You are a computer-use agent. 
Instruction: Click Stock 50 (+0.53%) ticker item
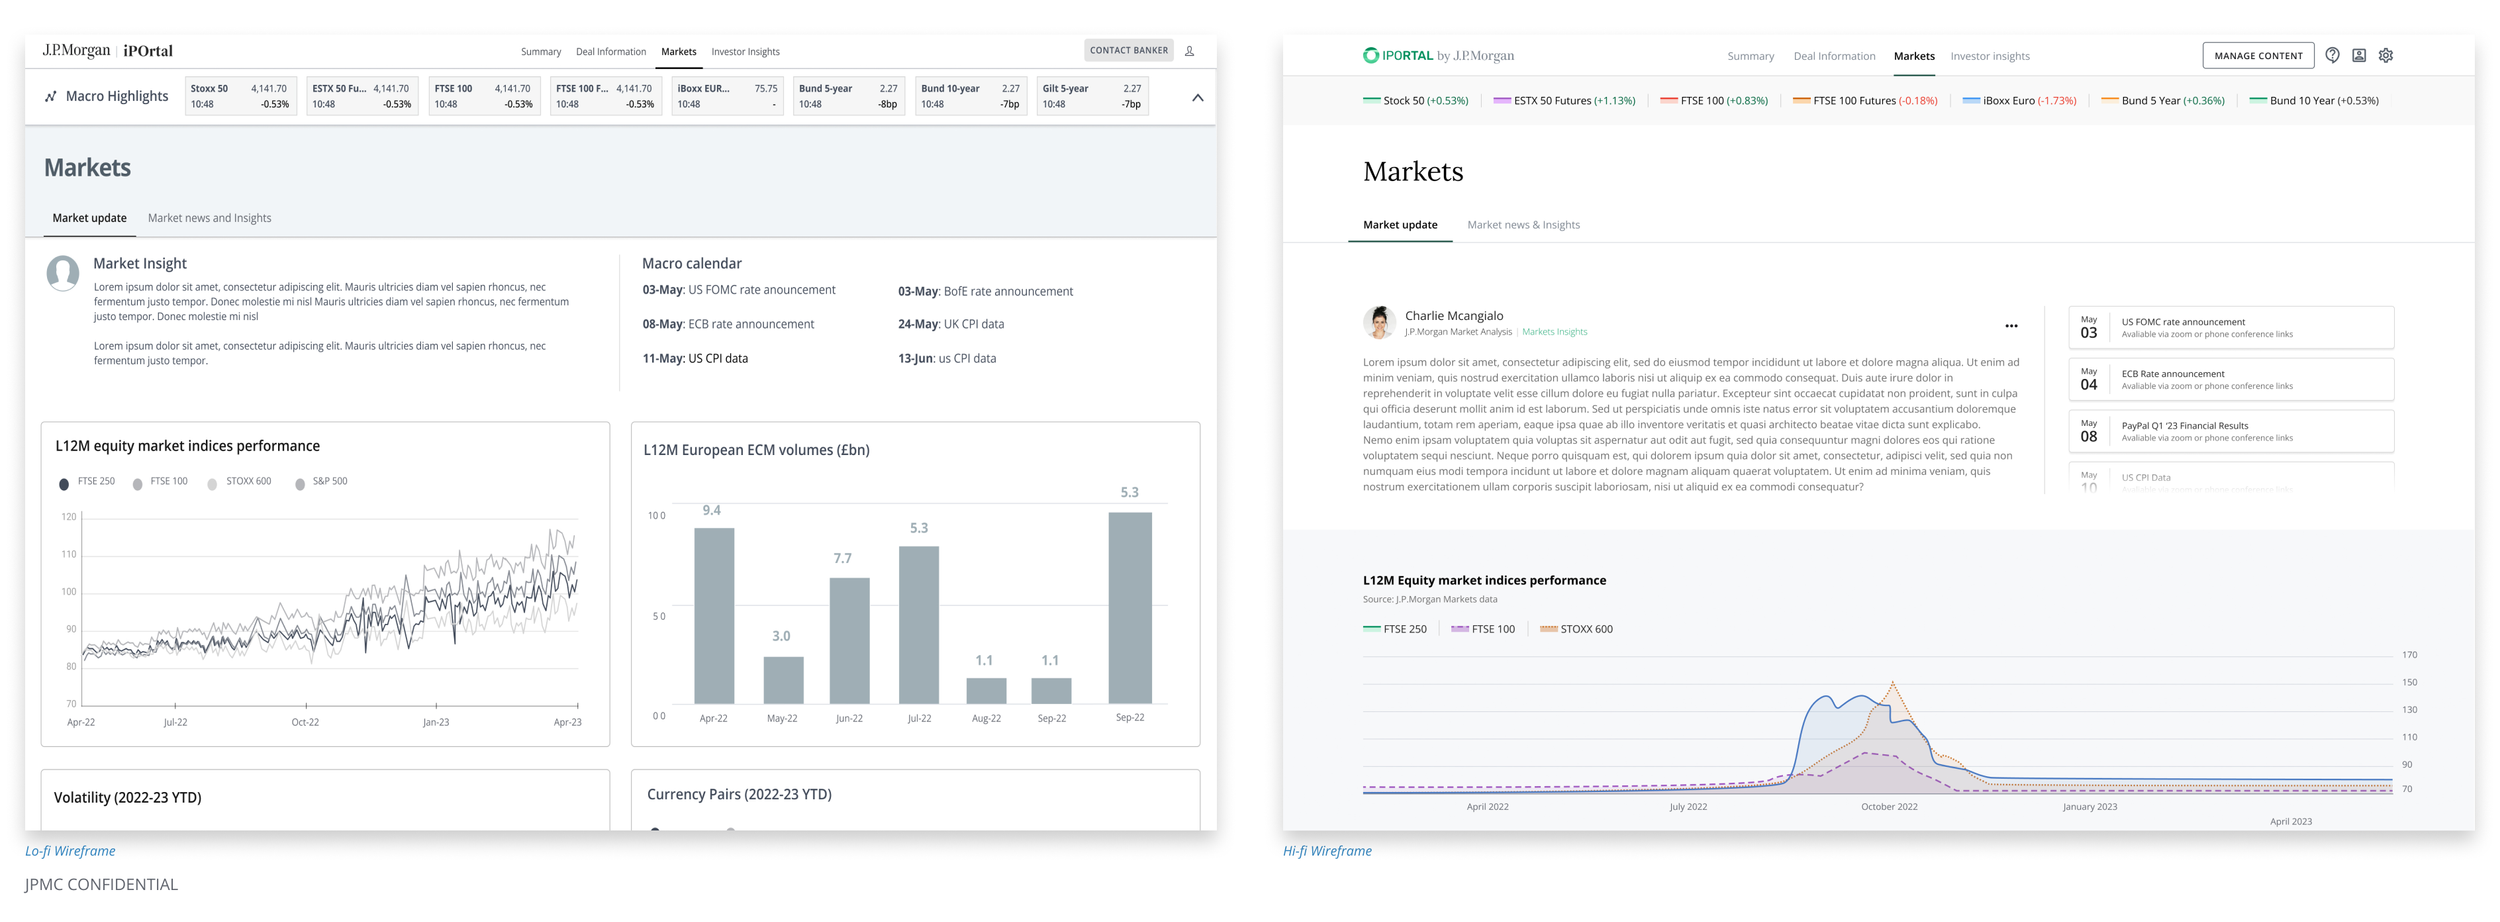1415,101
